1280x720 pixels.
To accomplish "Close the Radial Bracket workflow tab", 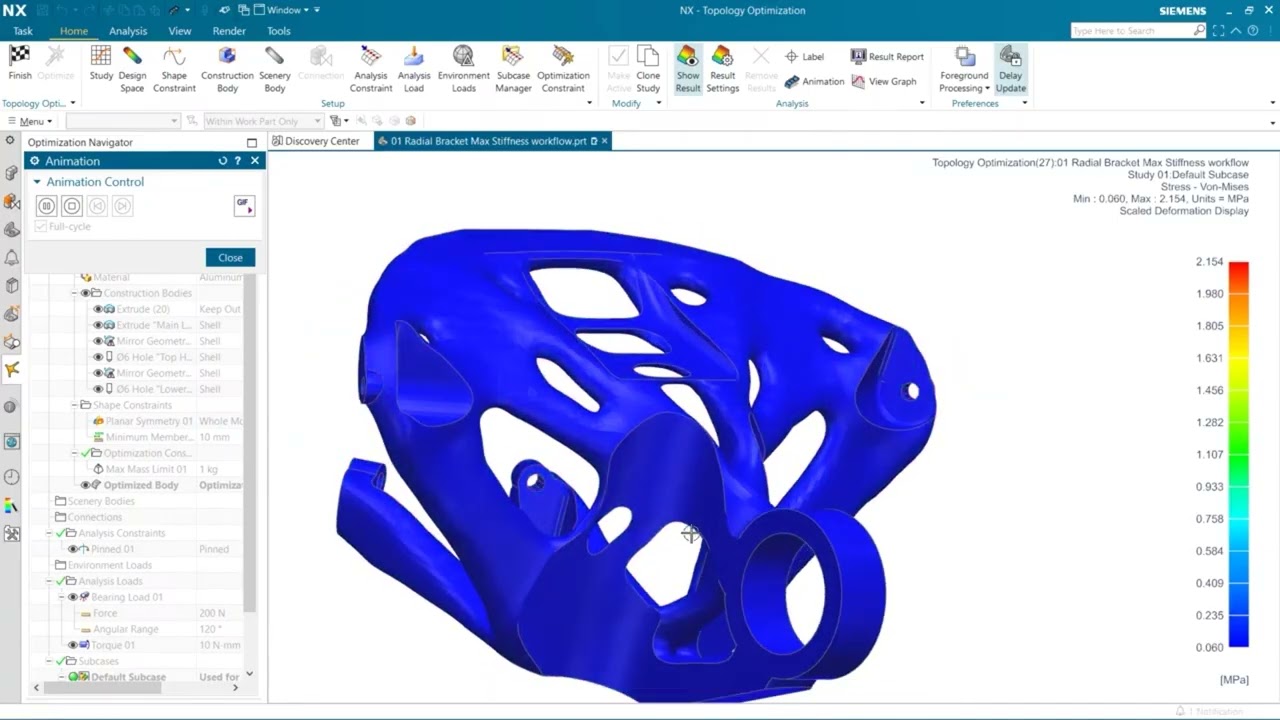I will 604,141.
